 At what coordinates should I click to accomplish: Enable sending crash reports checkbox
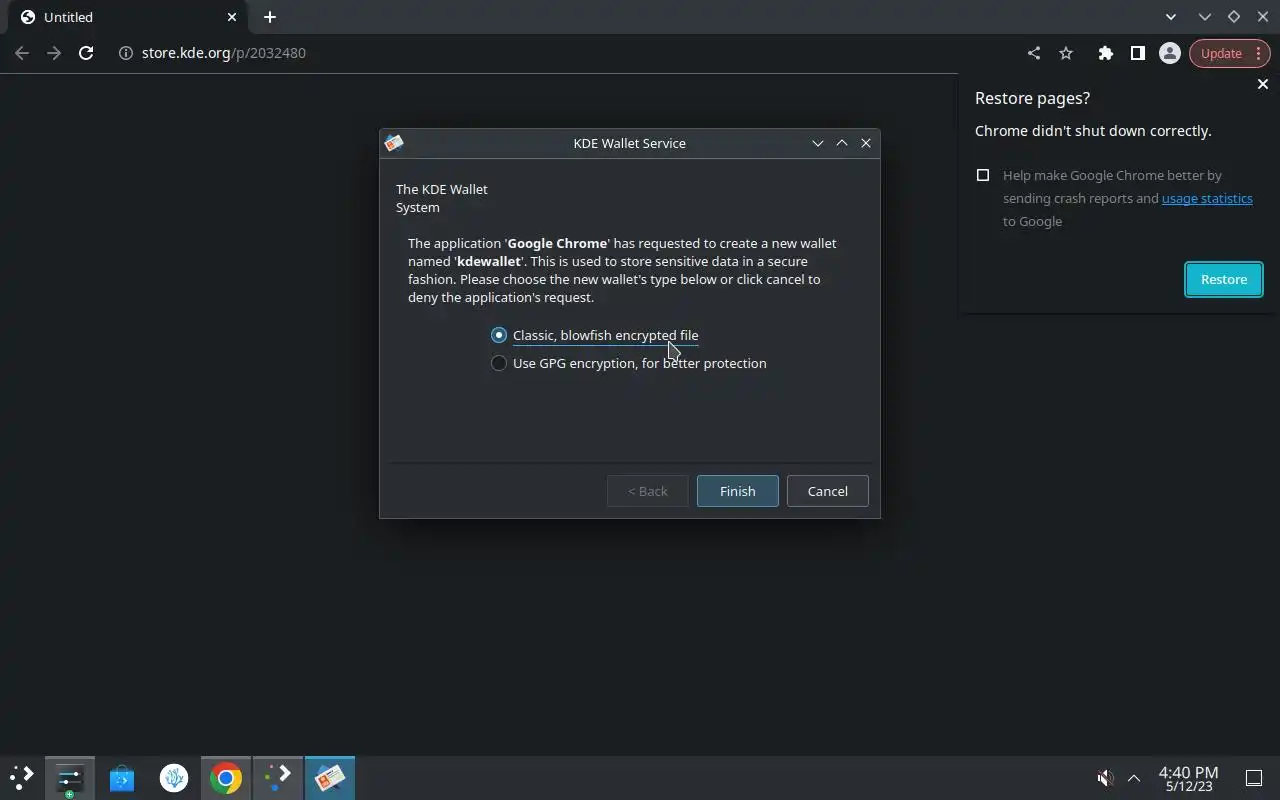[x=983, y=175]
